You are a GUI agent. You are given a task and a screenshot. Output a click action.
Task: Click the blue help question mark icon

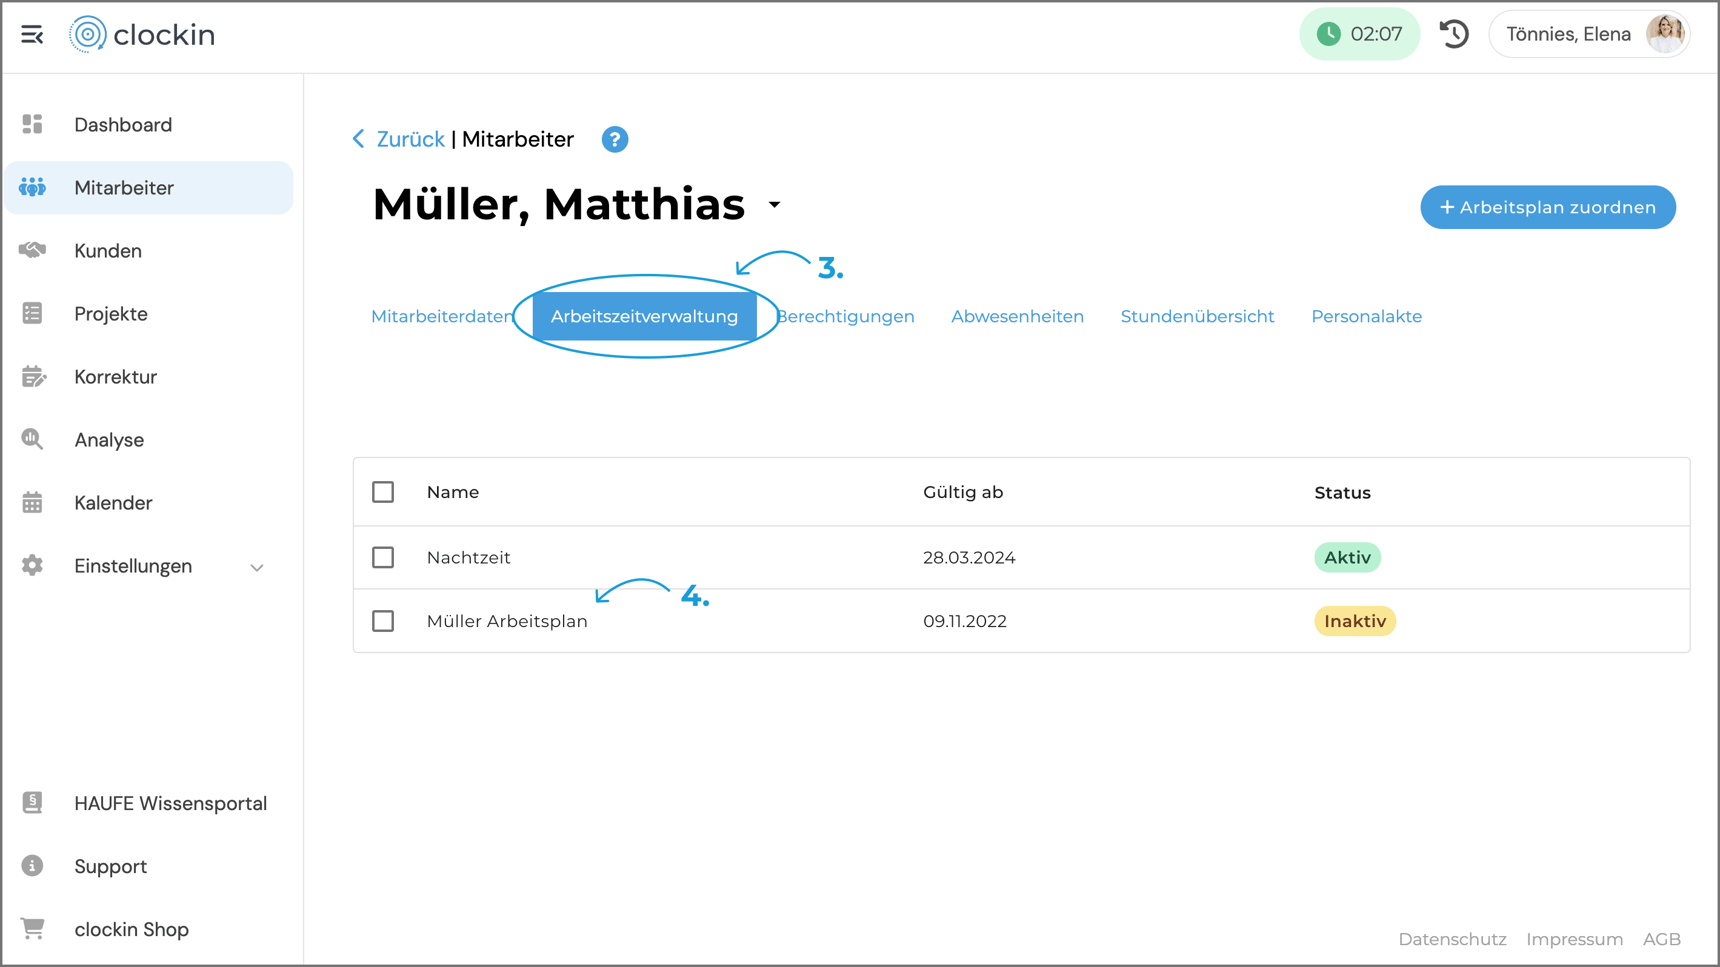(x=614, y=140)
